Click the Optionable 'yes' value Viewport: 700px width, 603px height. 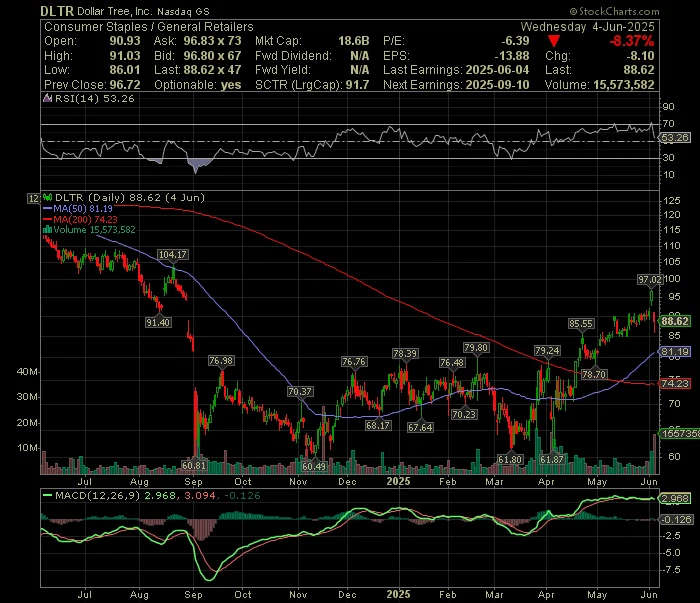pos(231,85)
